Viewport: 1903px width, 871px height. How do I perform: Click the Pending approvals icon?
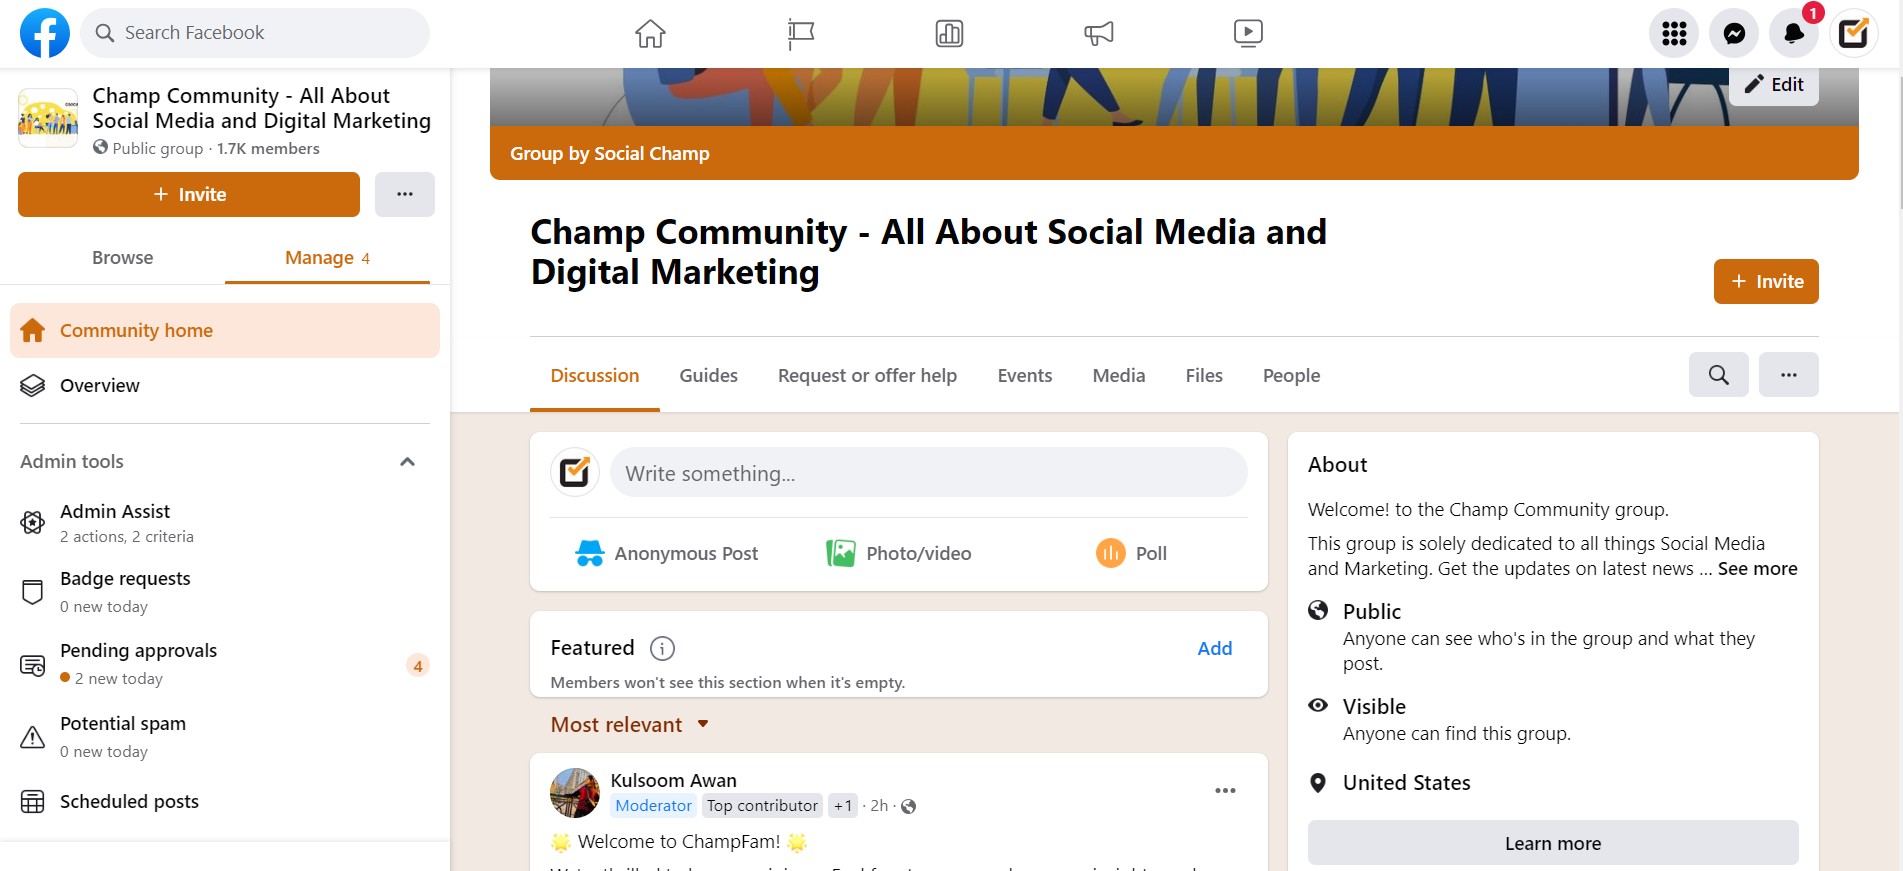33,665
